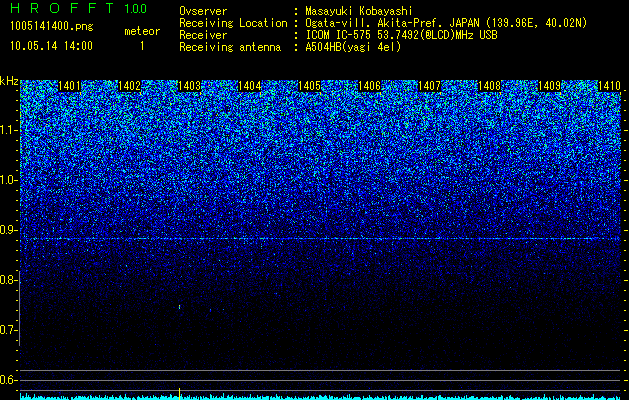Click the meteor count value 1

[x=142, y=46]
